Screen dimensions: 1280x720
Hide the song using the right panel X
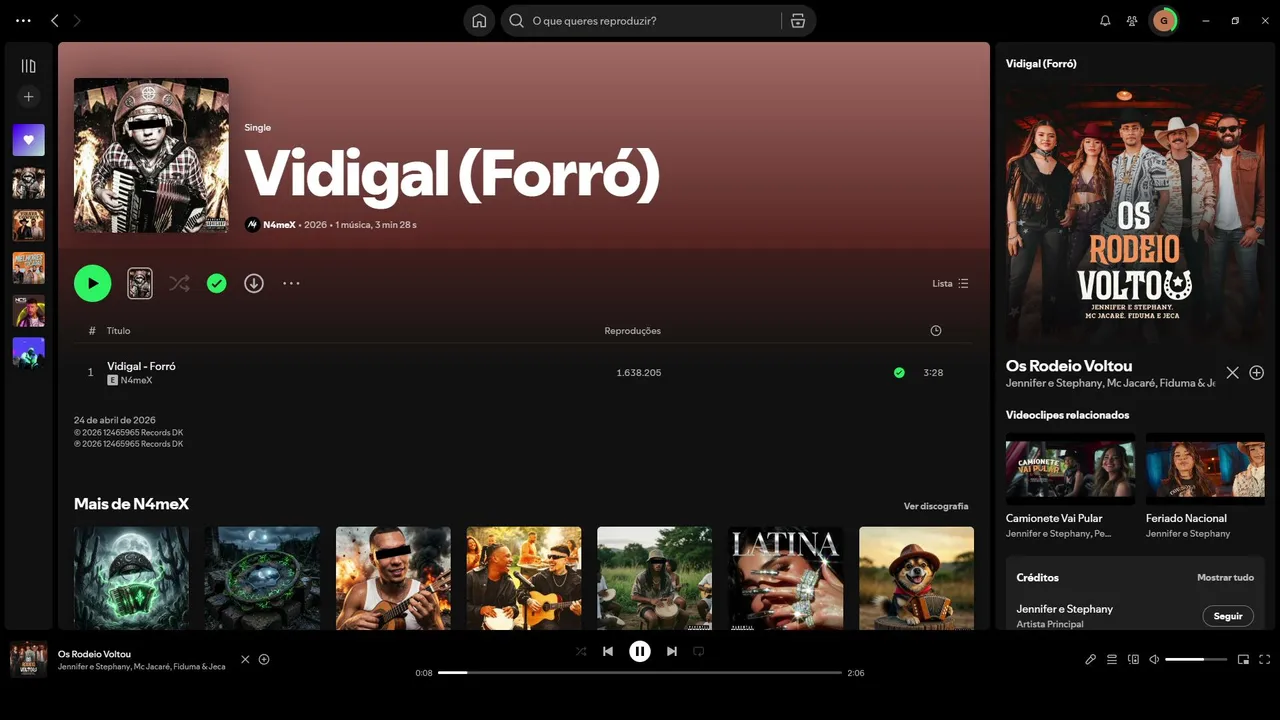[1232, 373]
